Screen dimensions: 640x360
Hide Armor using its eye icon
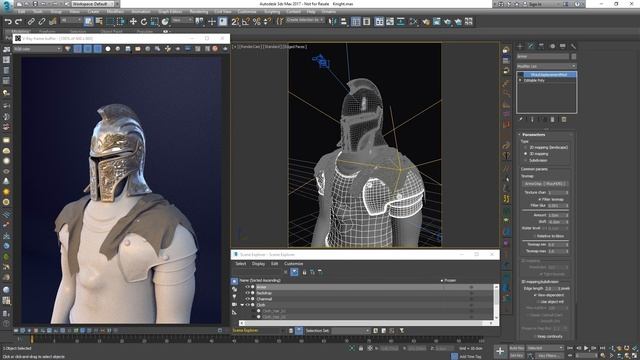pos(247,287)
